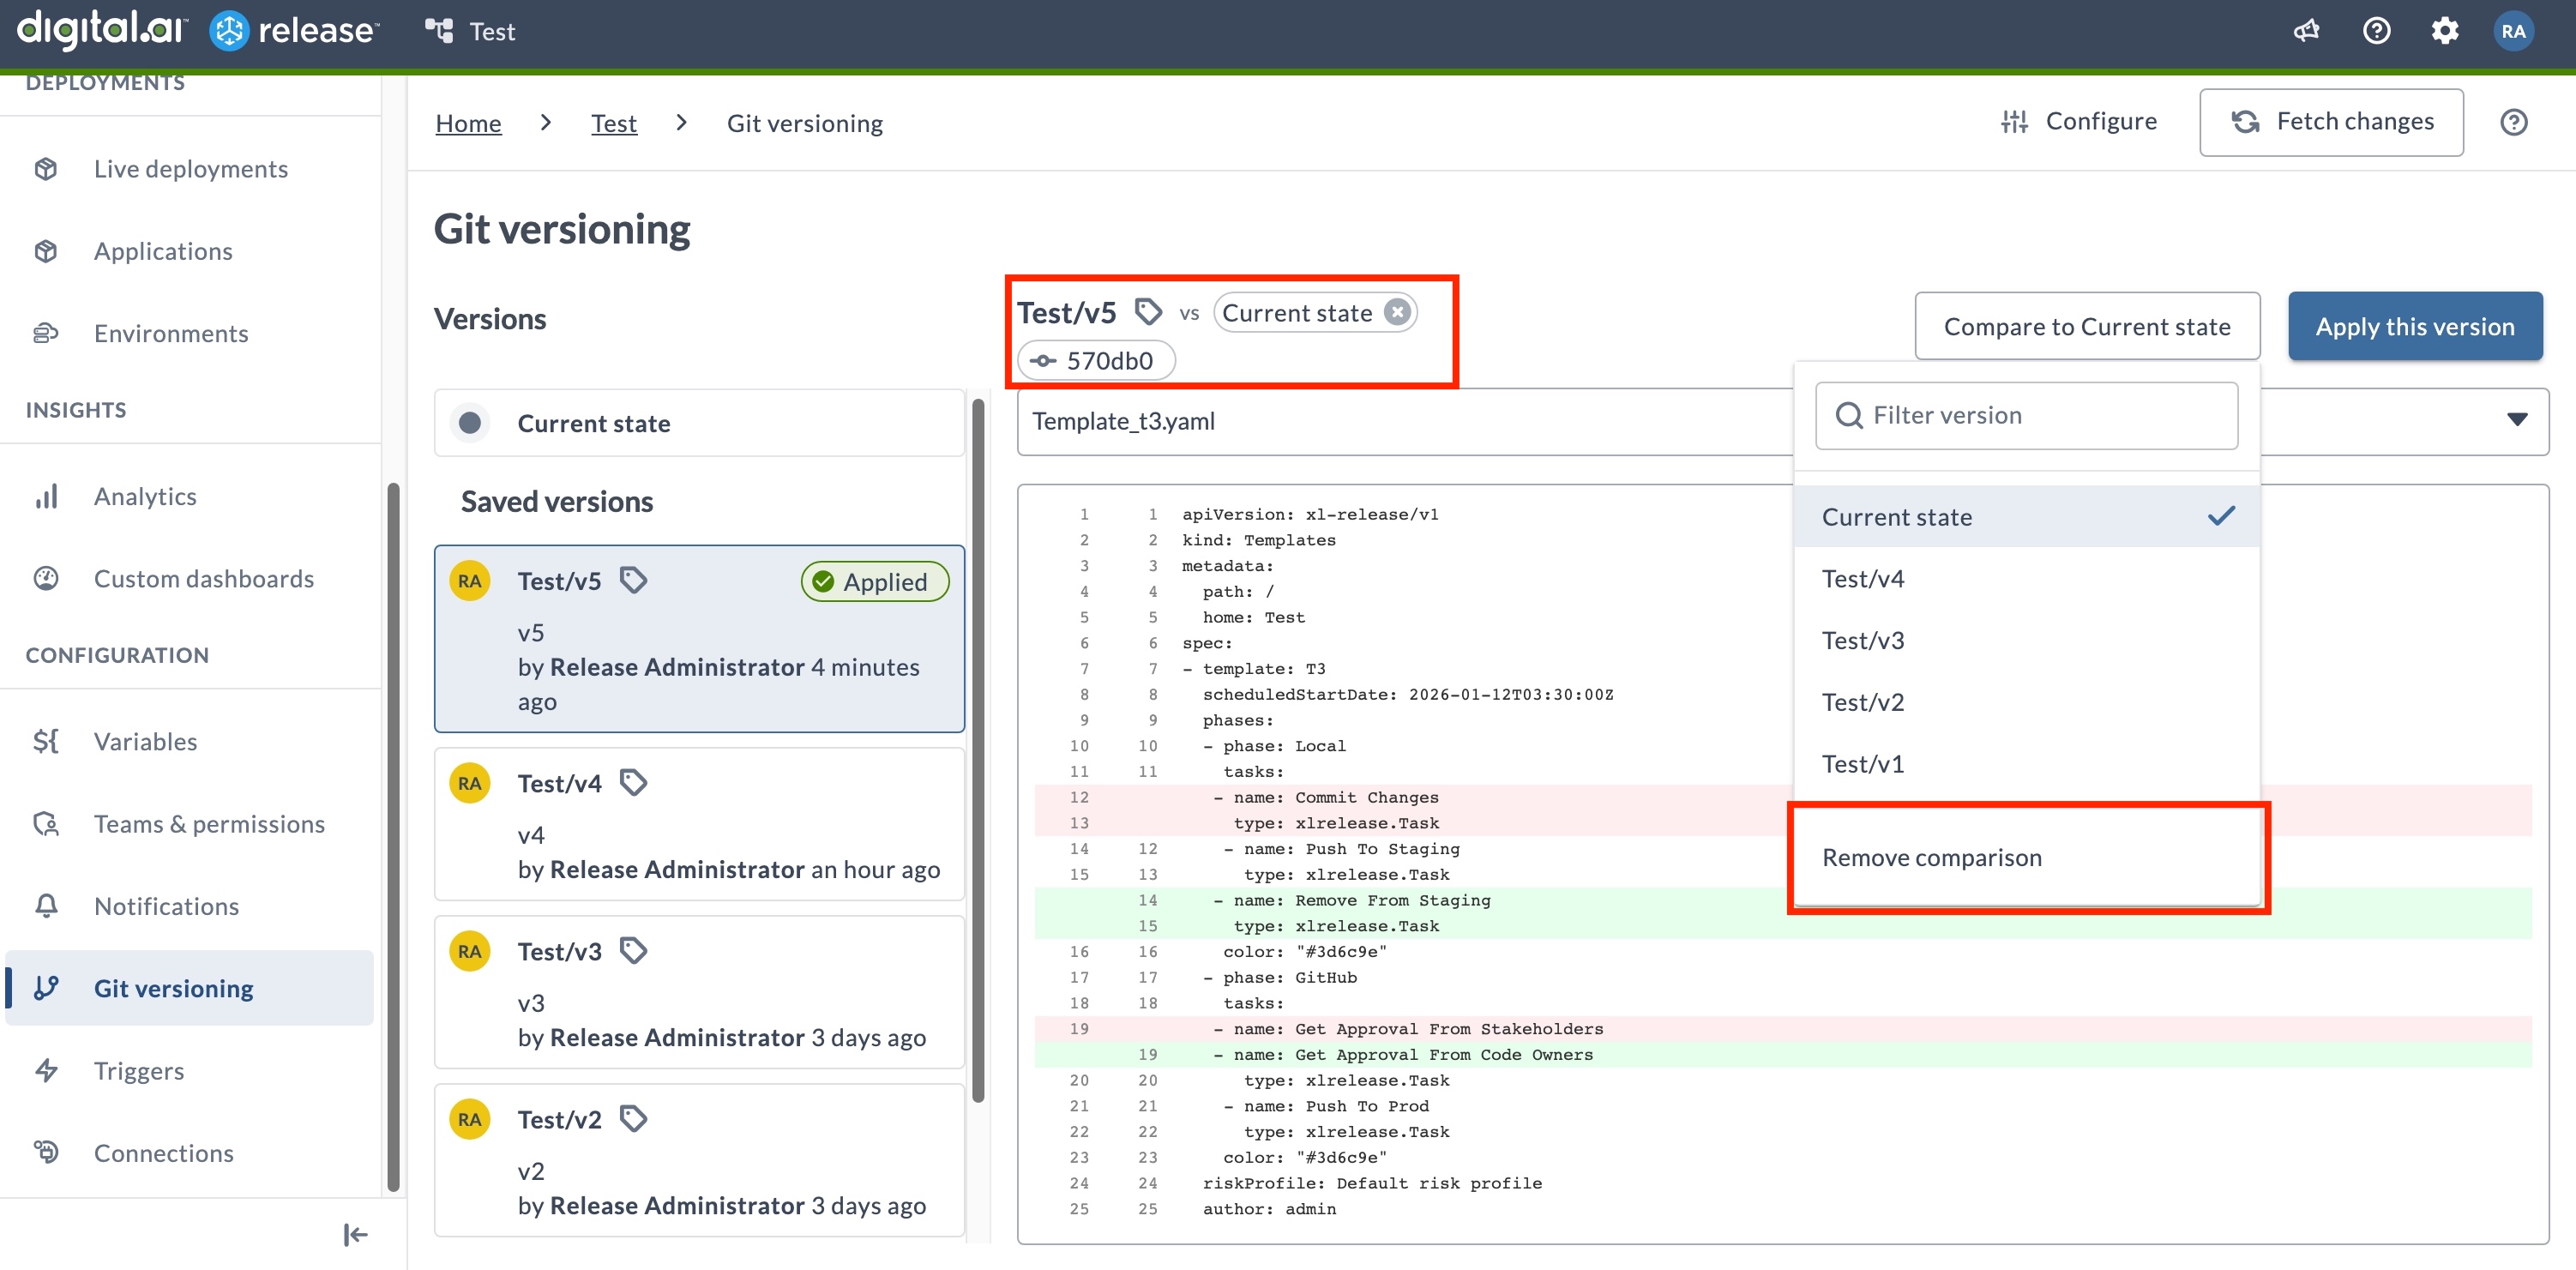Click the Fetch changes button

click(2331, 122)
